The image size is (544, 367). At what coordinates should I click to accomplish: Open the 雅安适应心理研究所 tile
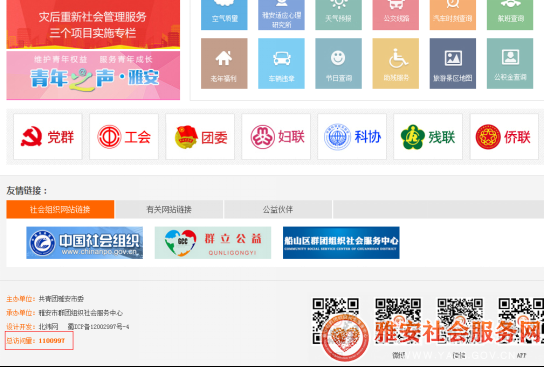click(x=281, y=15)
